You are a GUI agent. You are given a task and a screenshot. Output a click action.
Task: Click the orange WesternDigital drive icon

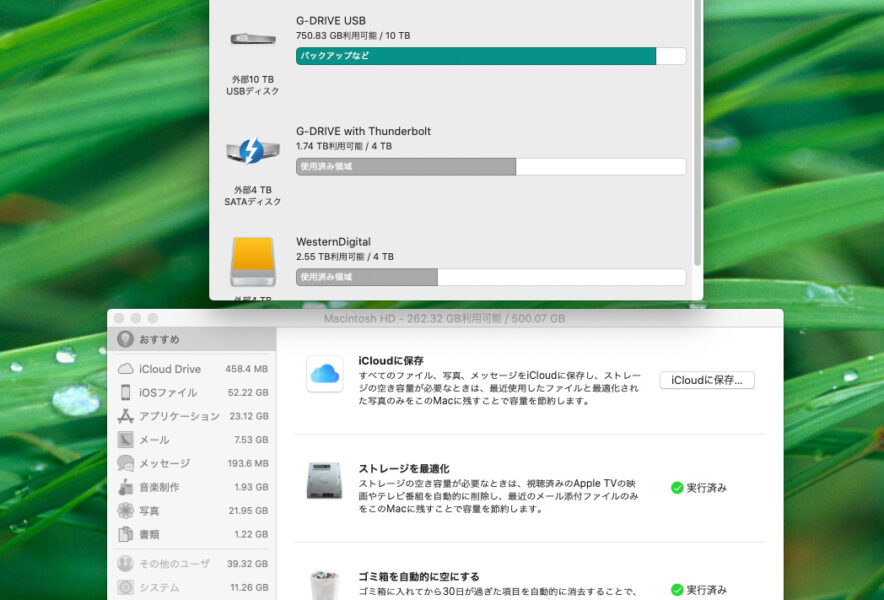[253, 262]
